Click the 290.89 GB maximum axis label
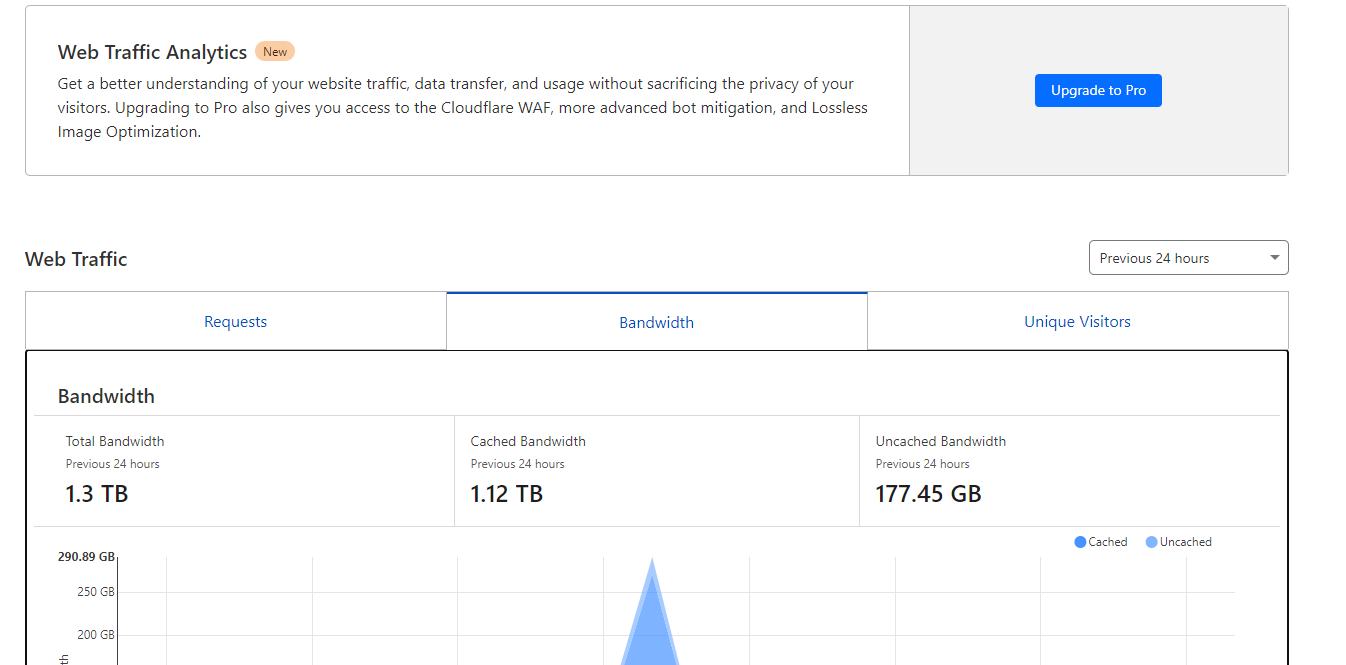The height and width of the screenshot is (665, 1346). (x=86, y=557)
